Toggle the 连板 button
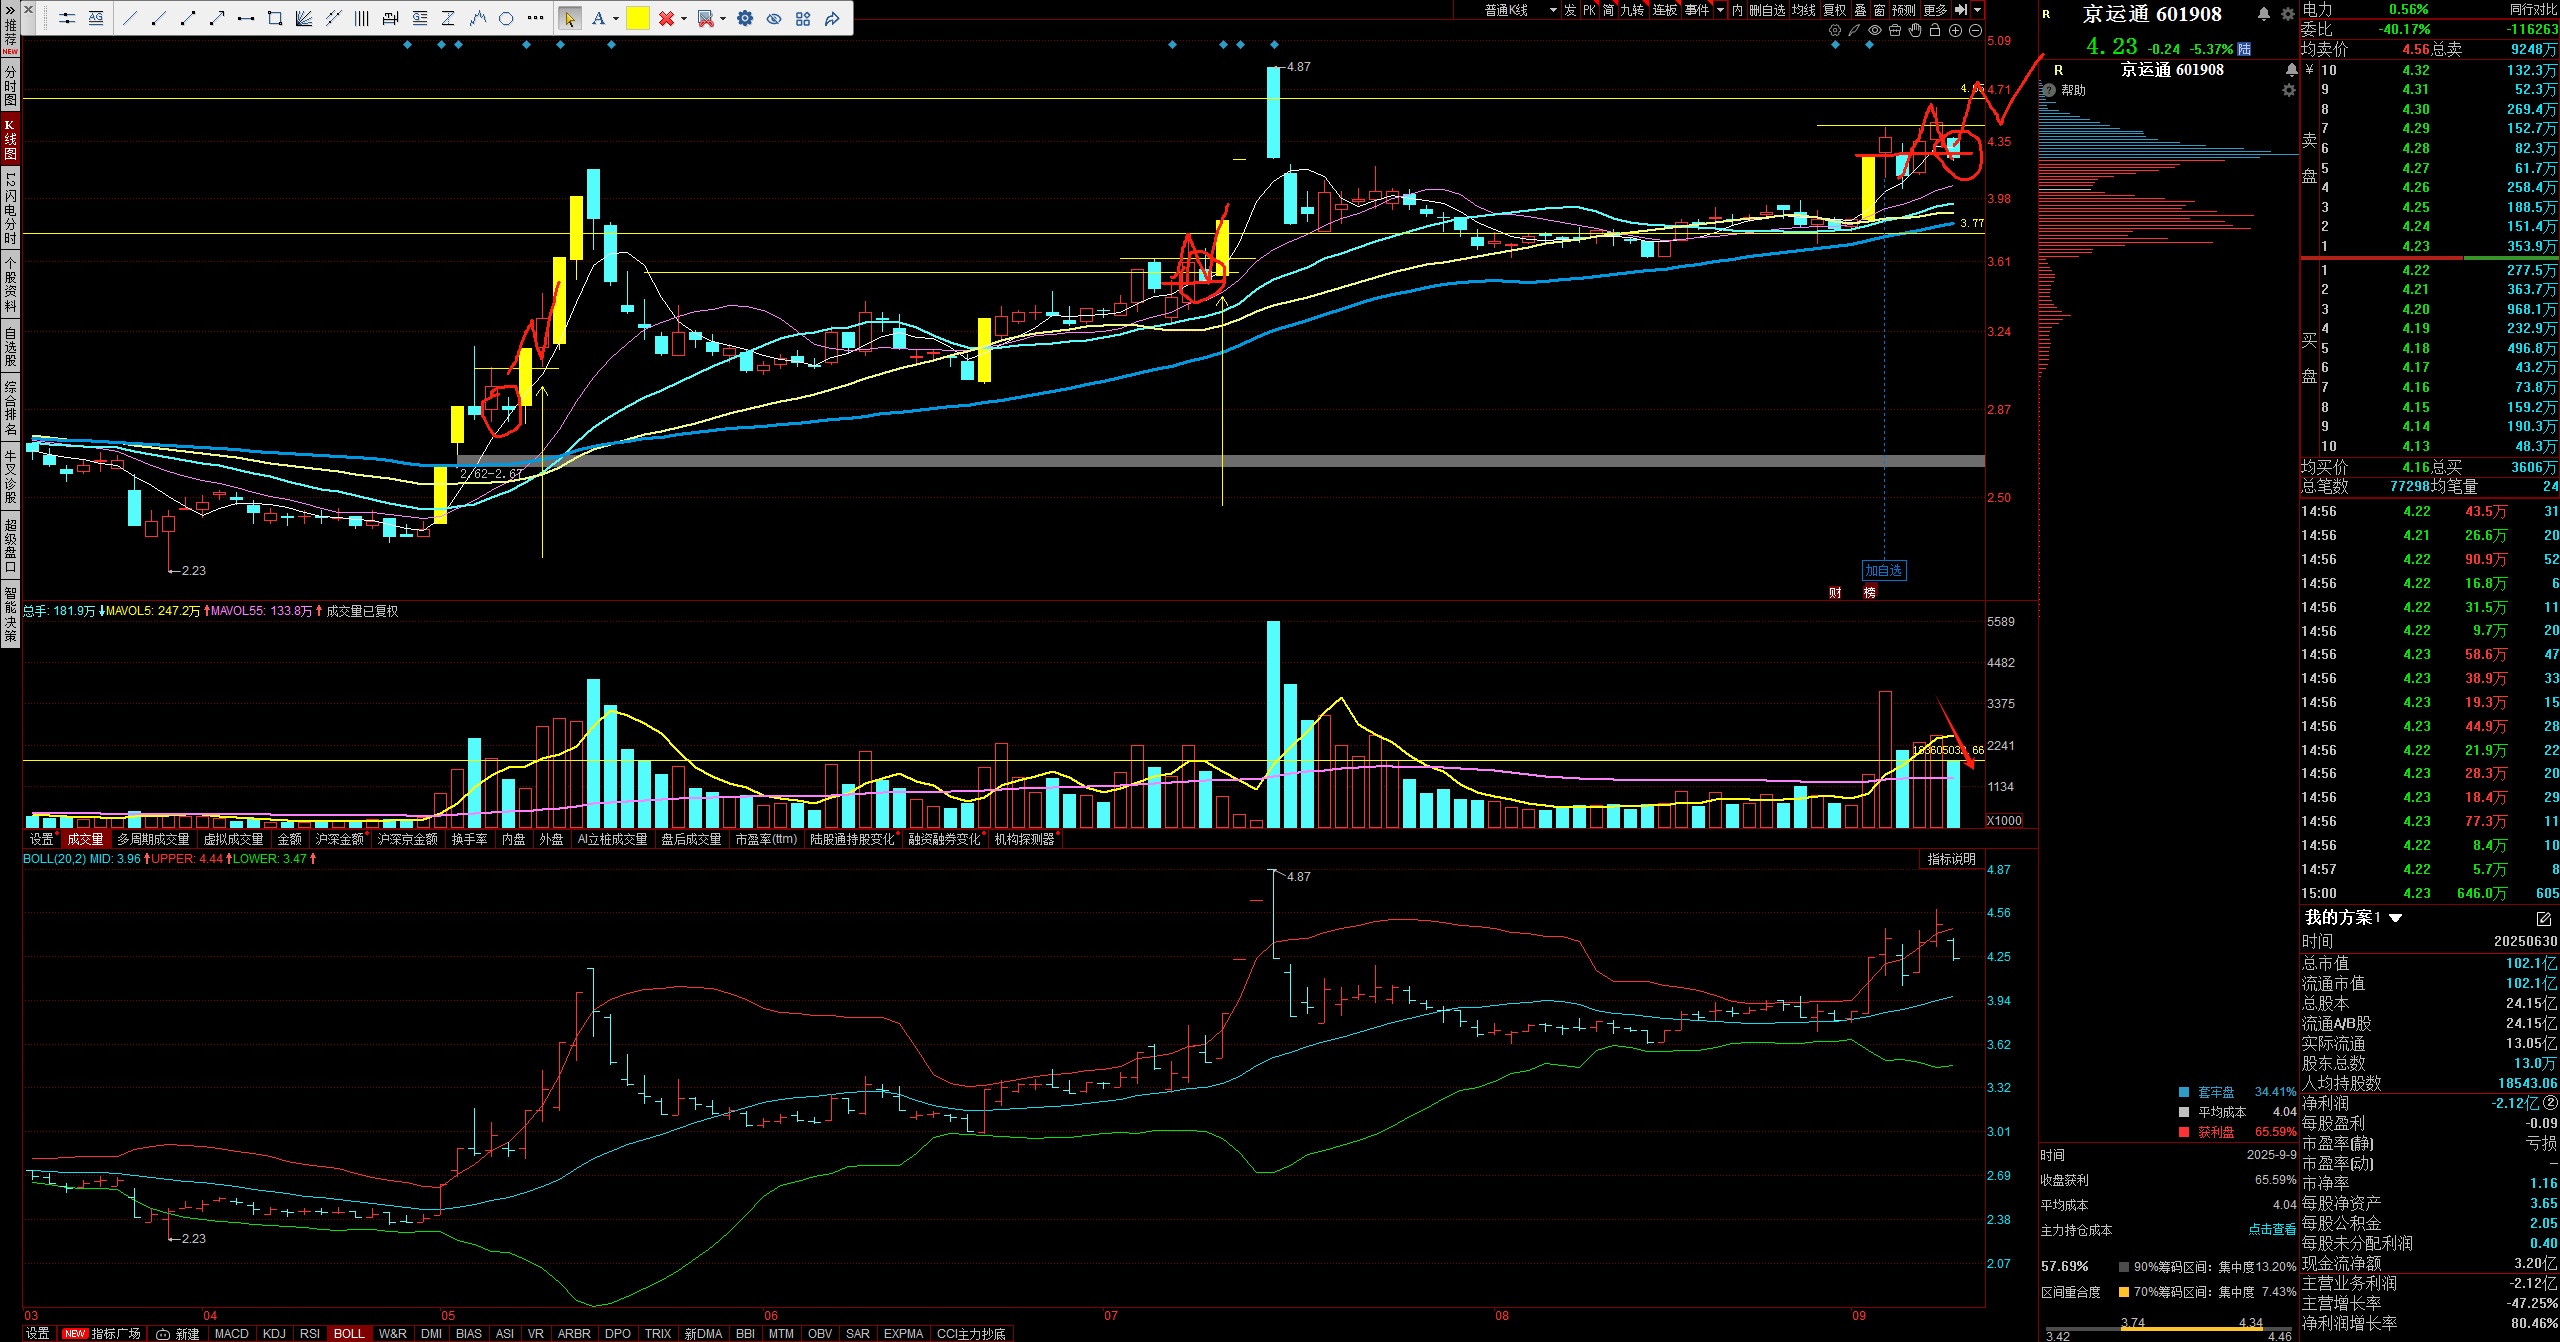Viewport: 2560px width, 1342px height. click(x=1665, y=10)
